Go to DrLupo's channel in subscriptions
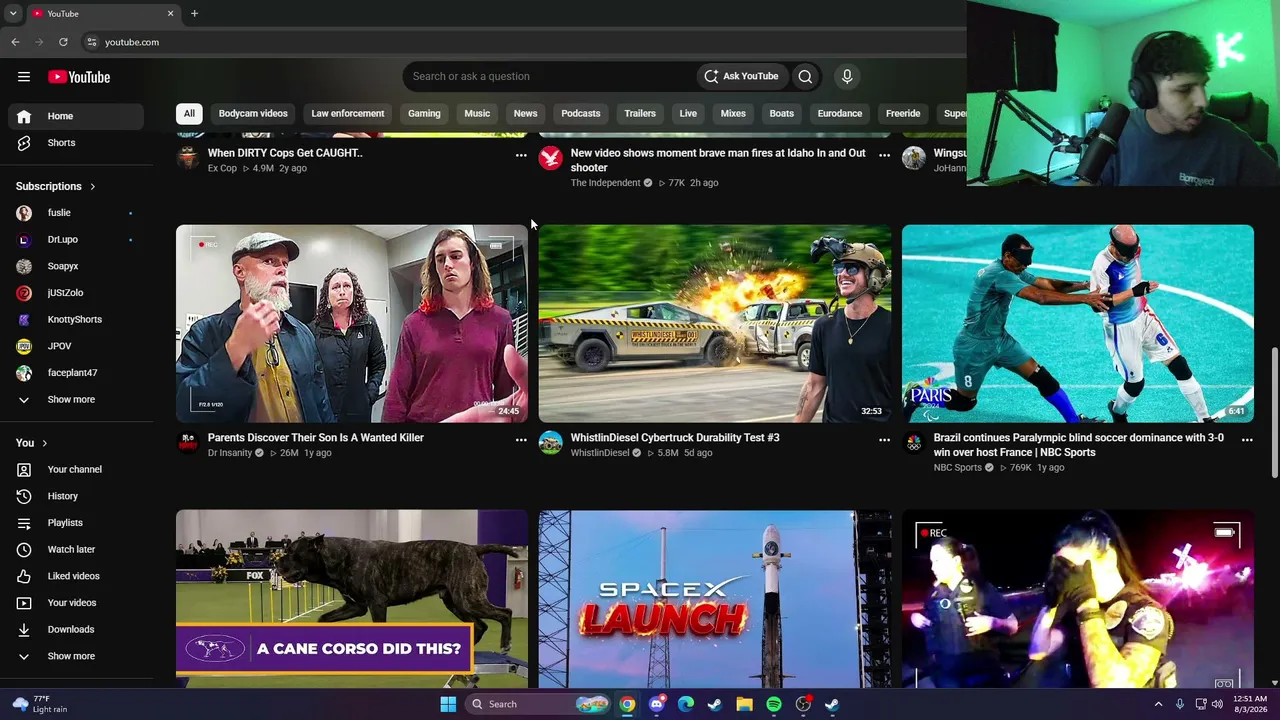This screenshot has width=1280, height=720. pos(76,240)
